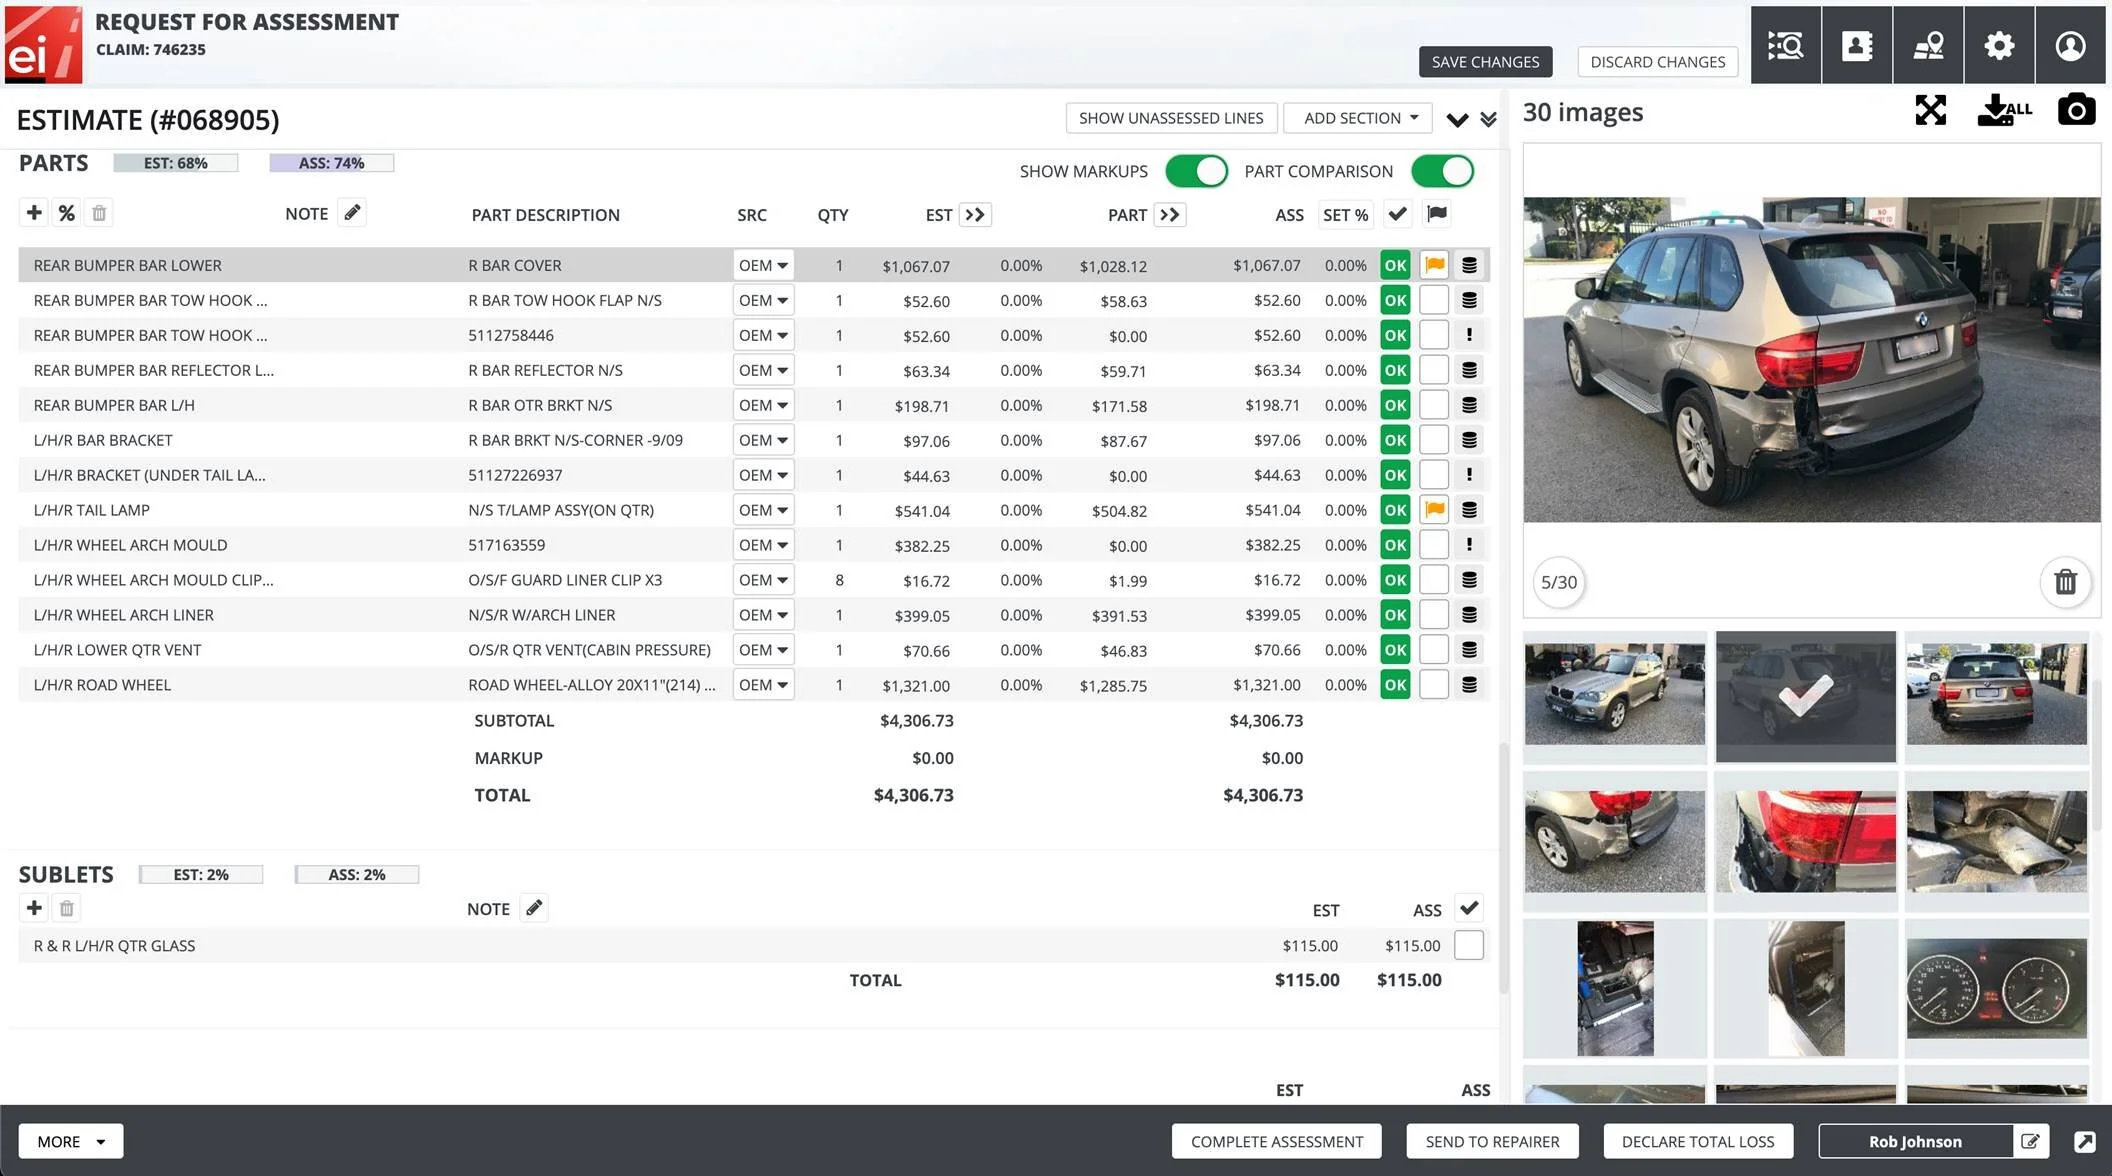Expand image viewer to fullscreen
The image size is (2112, 1176).
(1930, 110)
